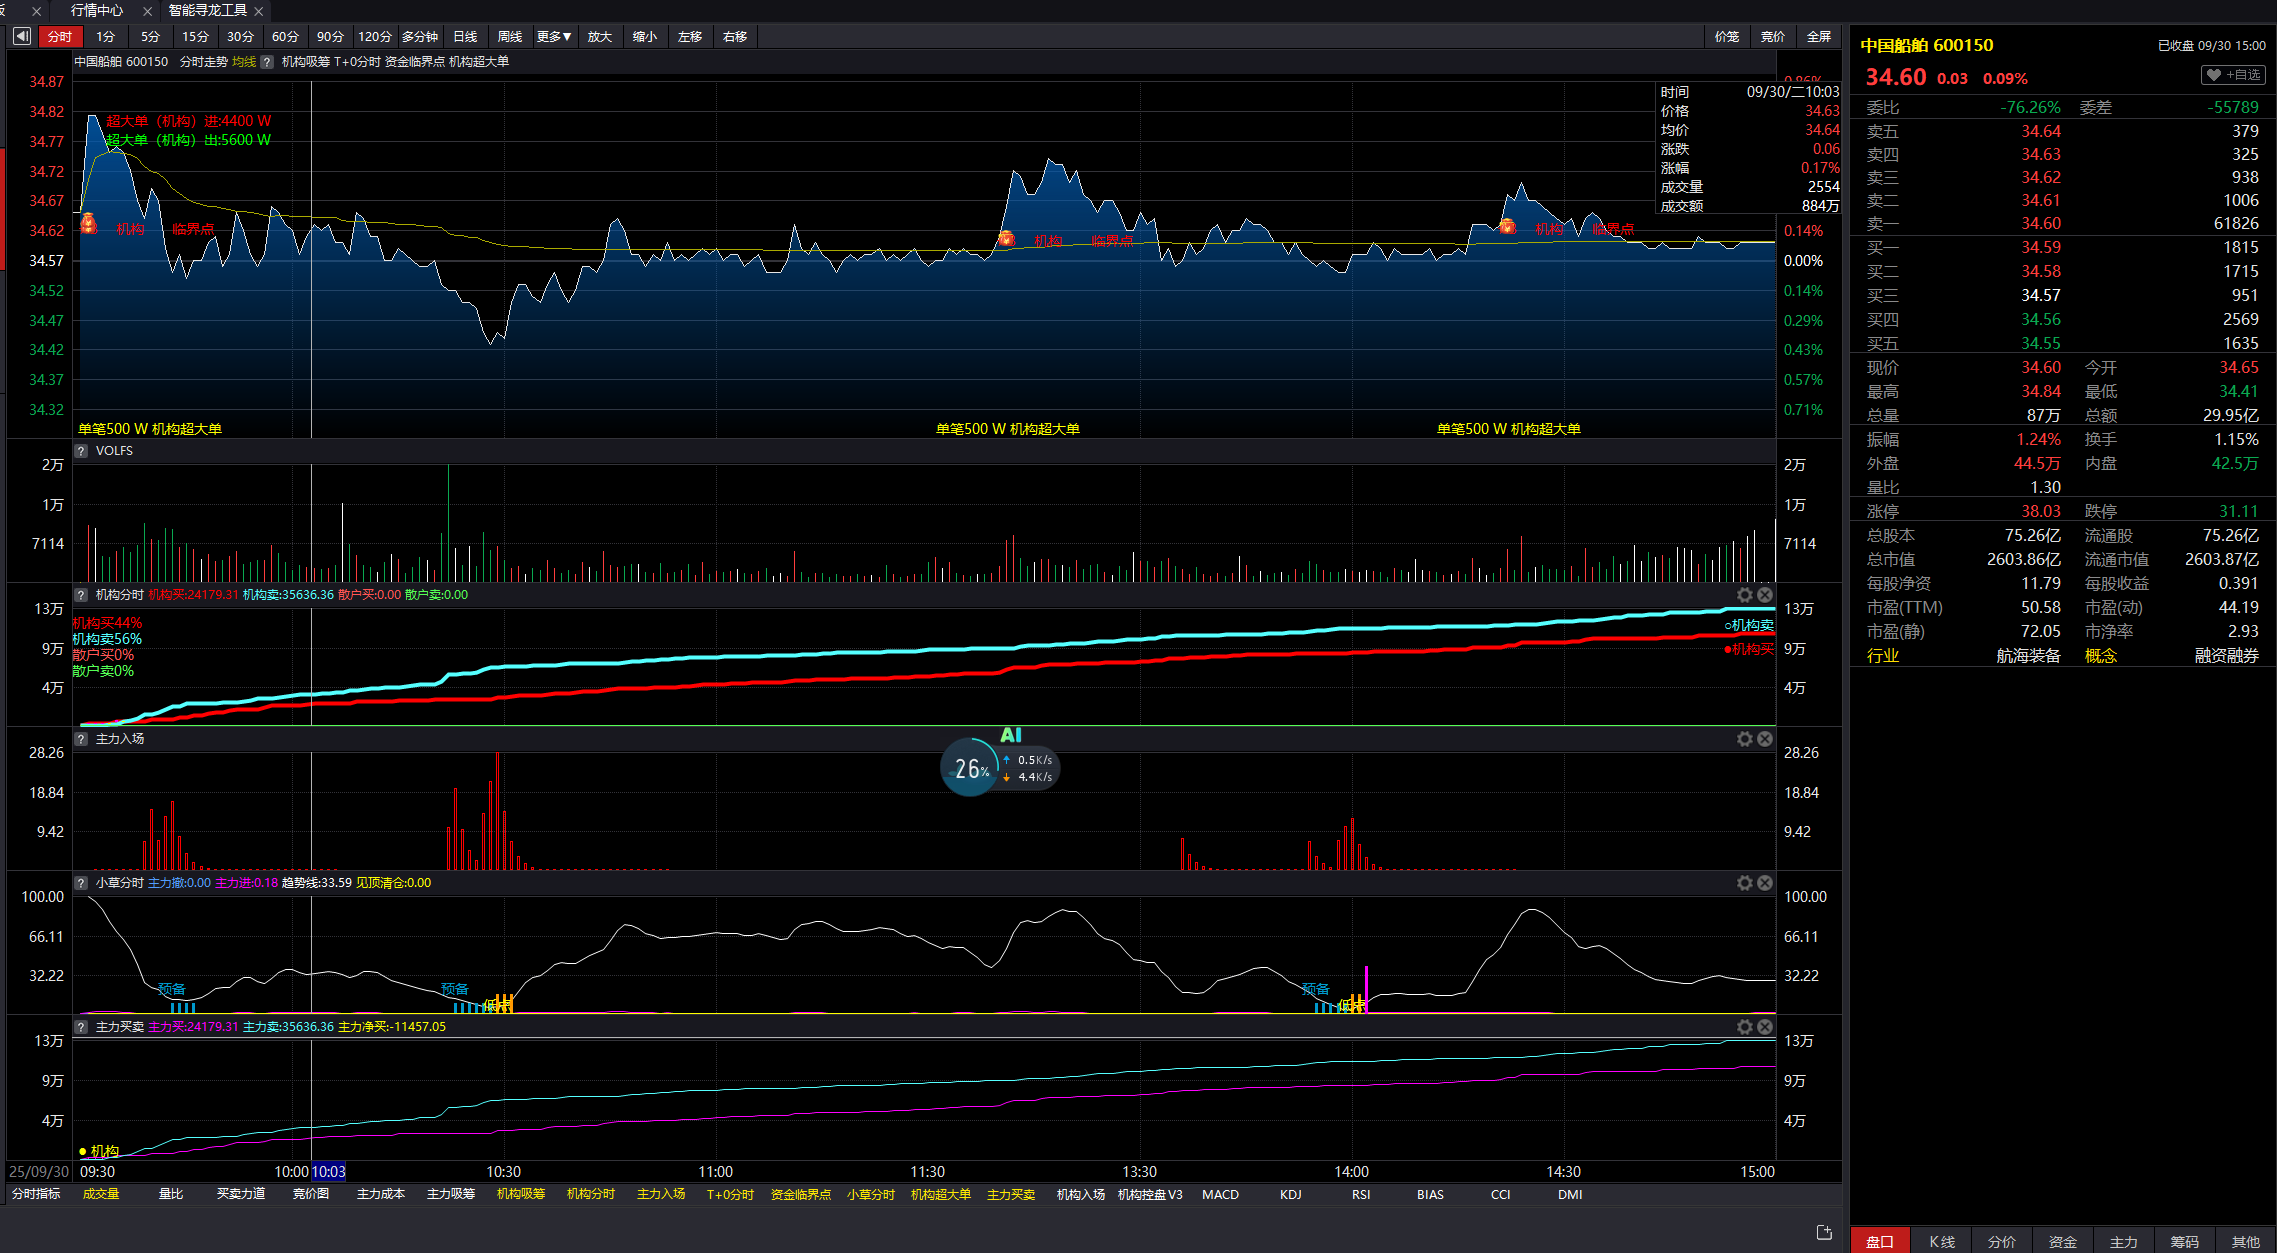This screenshot has width=2277, height=1253.
Task: Toggle the 机构吸筹 indicator at bottom
Action: 521,1194
